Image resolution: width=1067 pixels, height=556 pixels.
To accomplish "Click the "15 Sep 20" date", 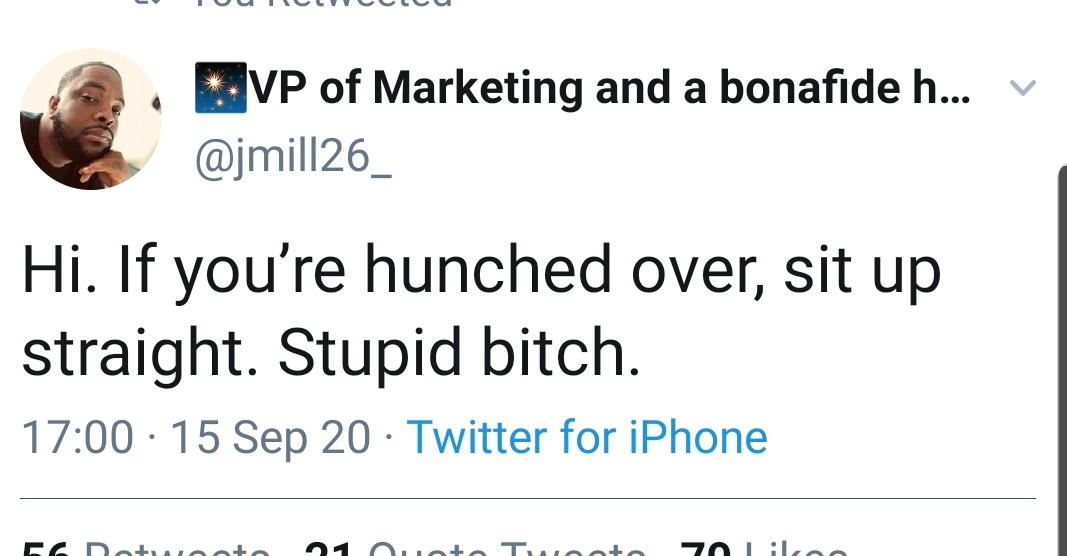I will 270,437.
